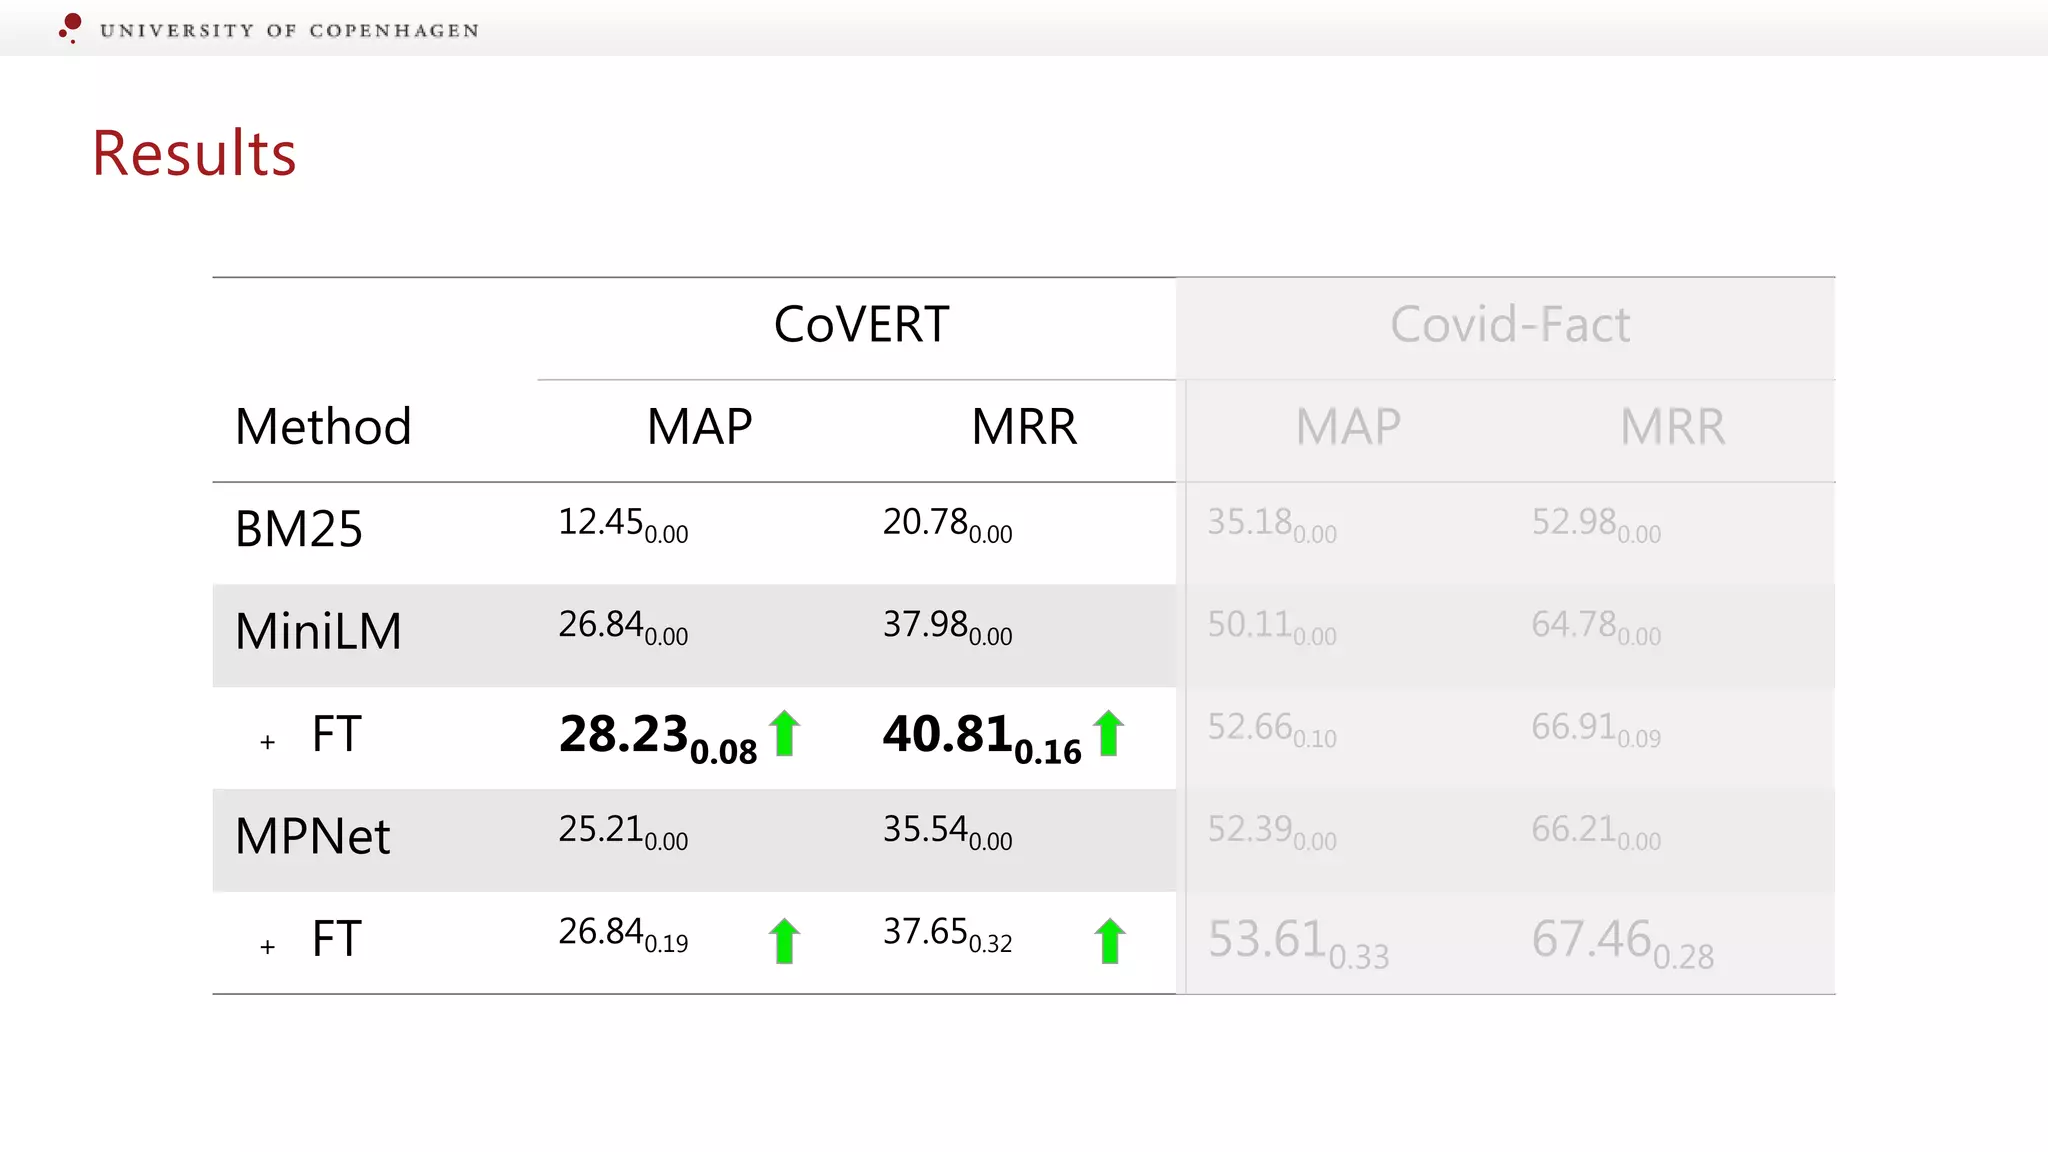Click the University of Copenhagen logo dots

(x=70, y=28)
